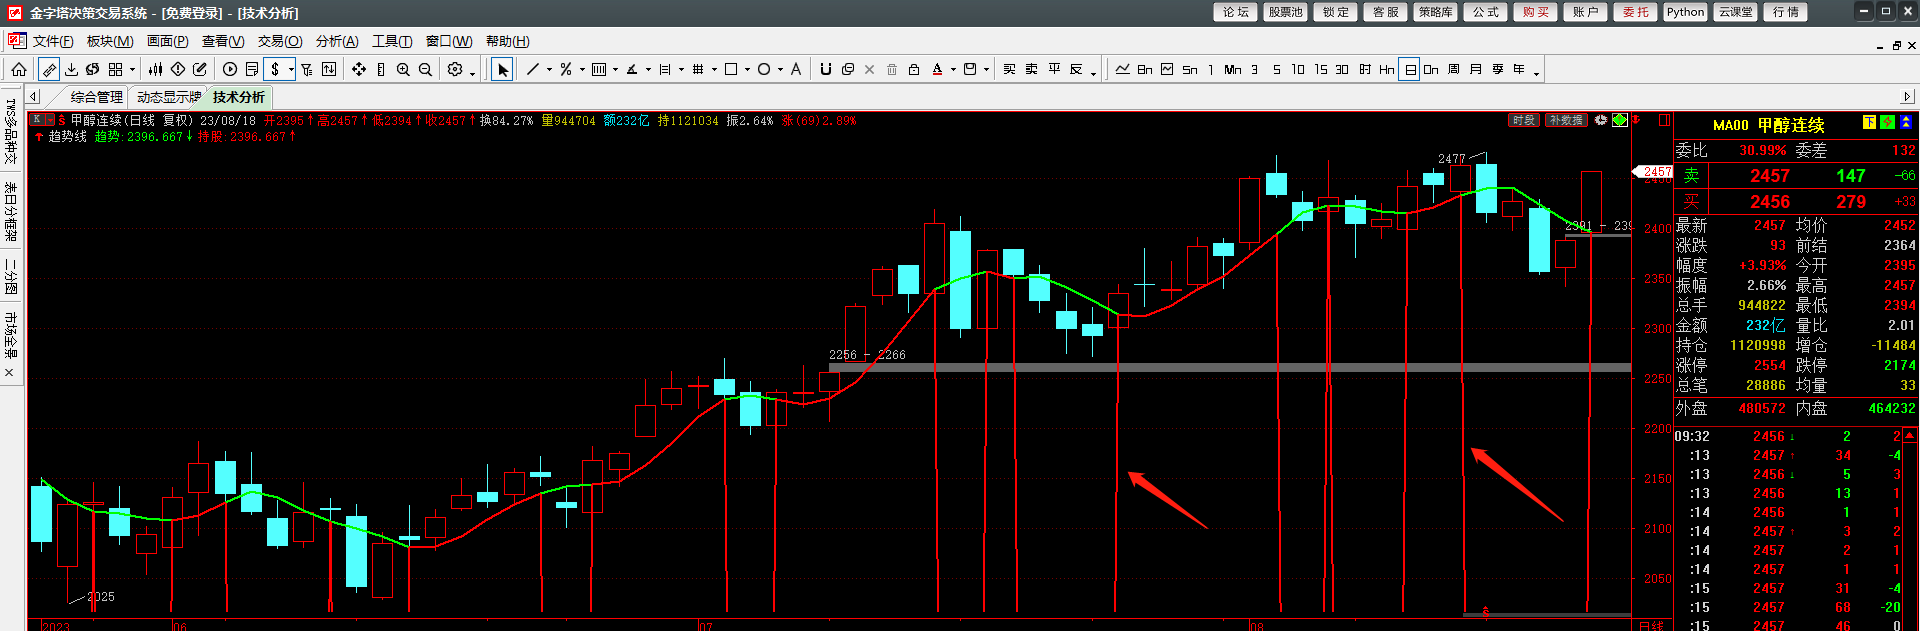The width and height of the screenshot is (1920, 631).
Task: Select the angle measurement tool
Action: coord(632,69)
